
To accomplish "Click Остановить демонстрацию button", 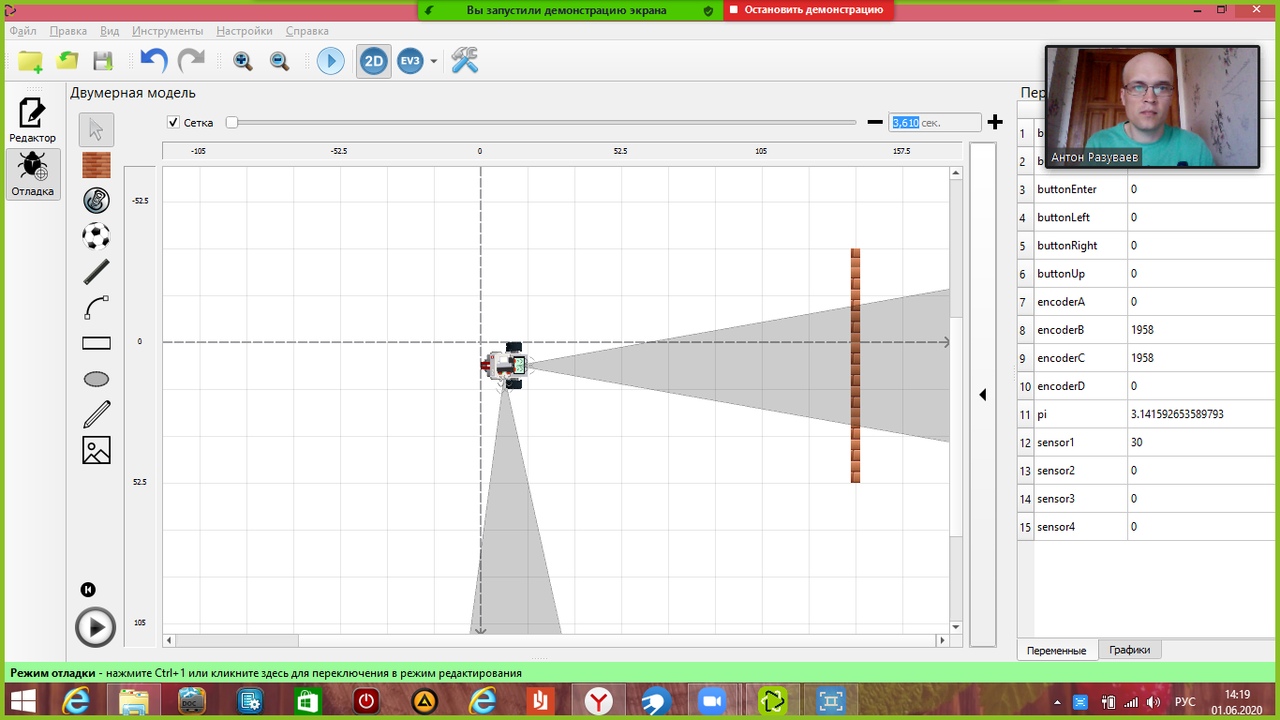I will pyautogui.click(x=806, y=10).
